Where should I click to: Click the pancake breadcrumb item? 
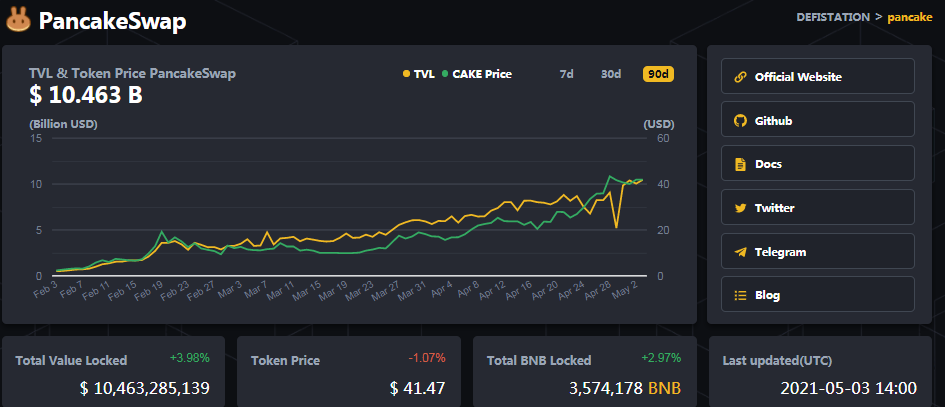(x=910, y=17)
